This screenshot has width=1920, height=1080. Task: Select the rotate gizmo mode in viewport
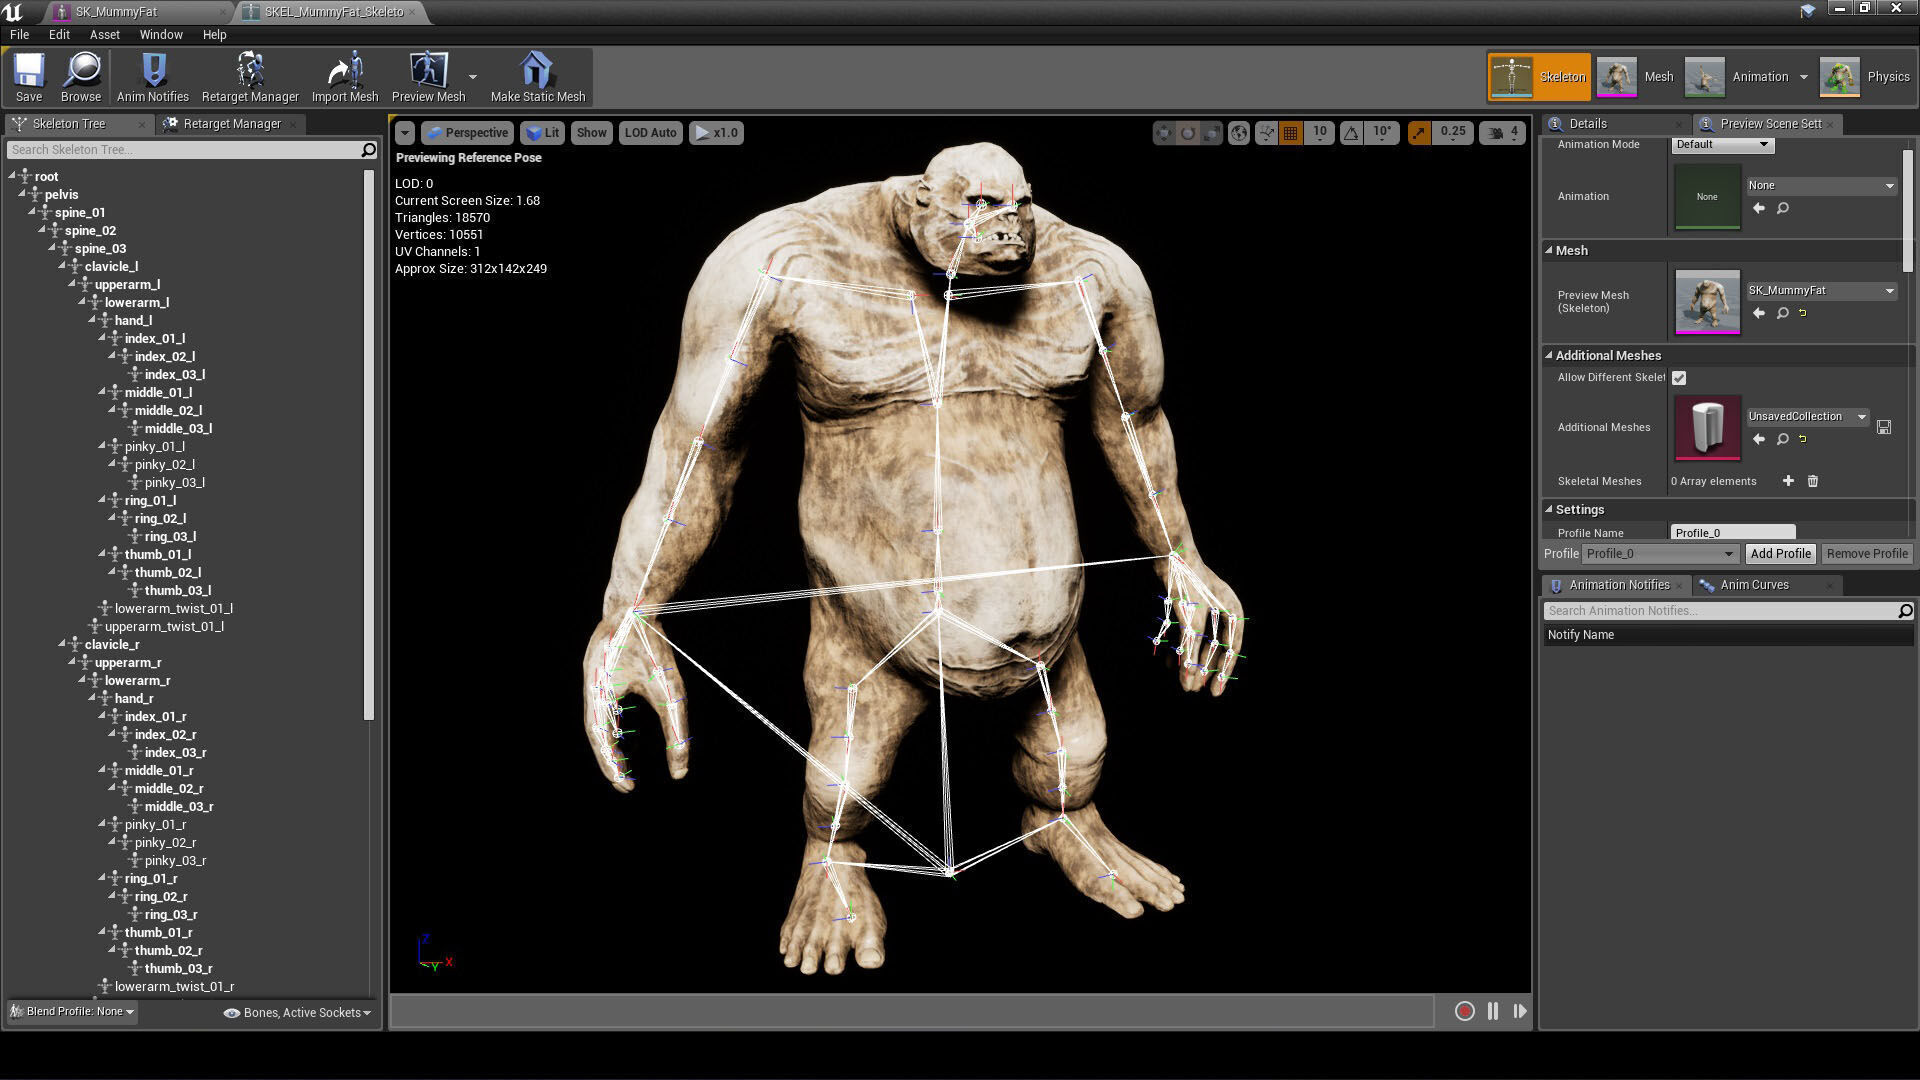coord(1187,133)
